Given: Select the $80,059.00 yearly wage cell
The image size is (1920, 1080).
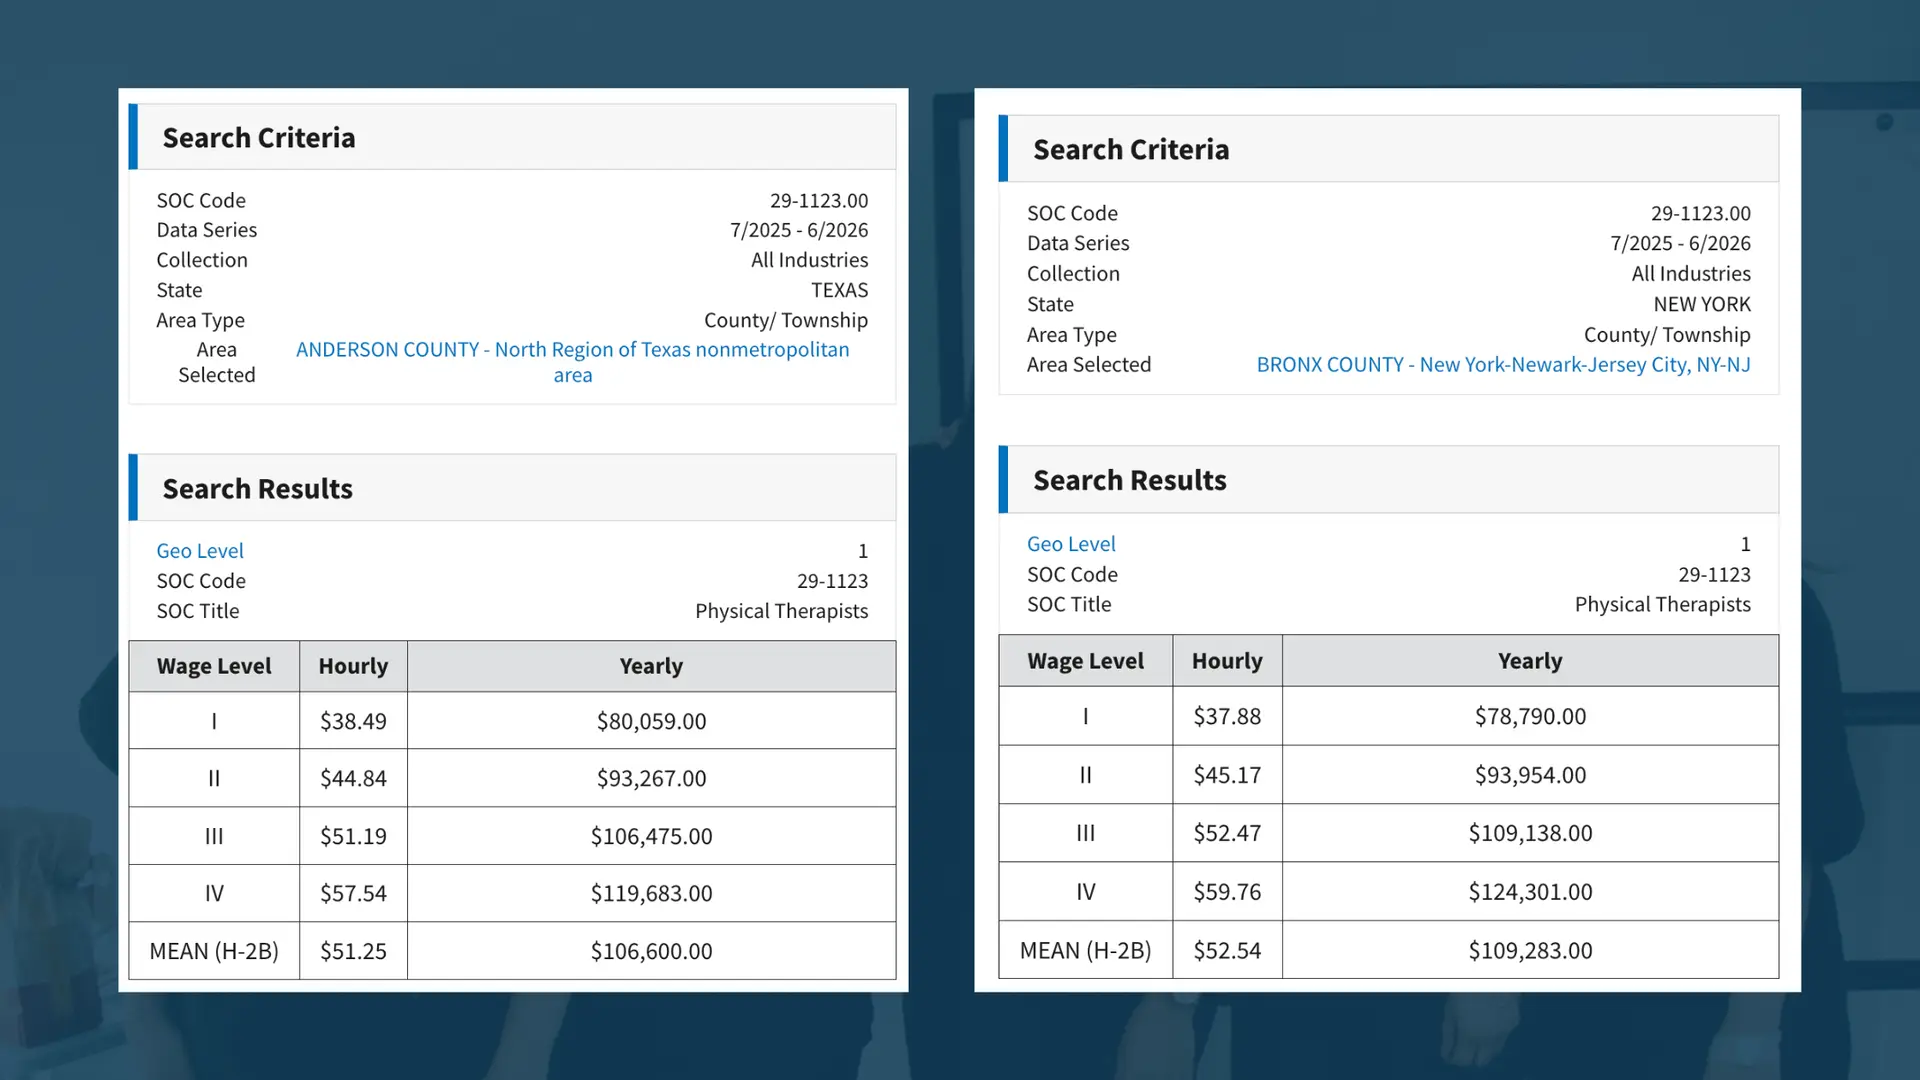Looking at the screenshot, I should coord(651,721).
